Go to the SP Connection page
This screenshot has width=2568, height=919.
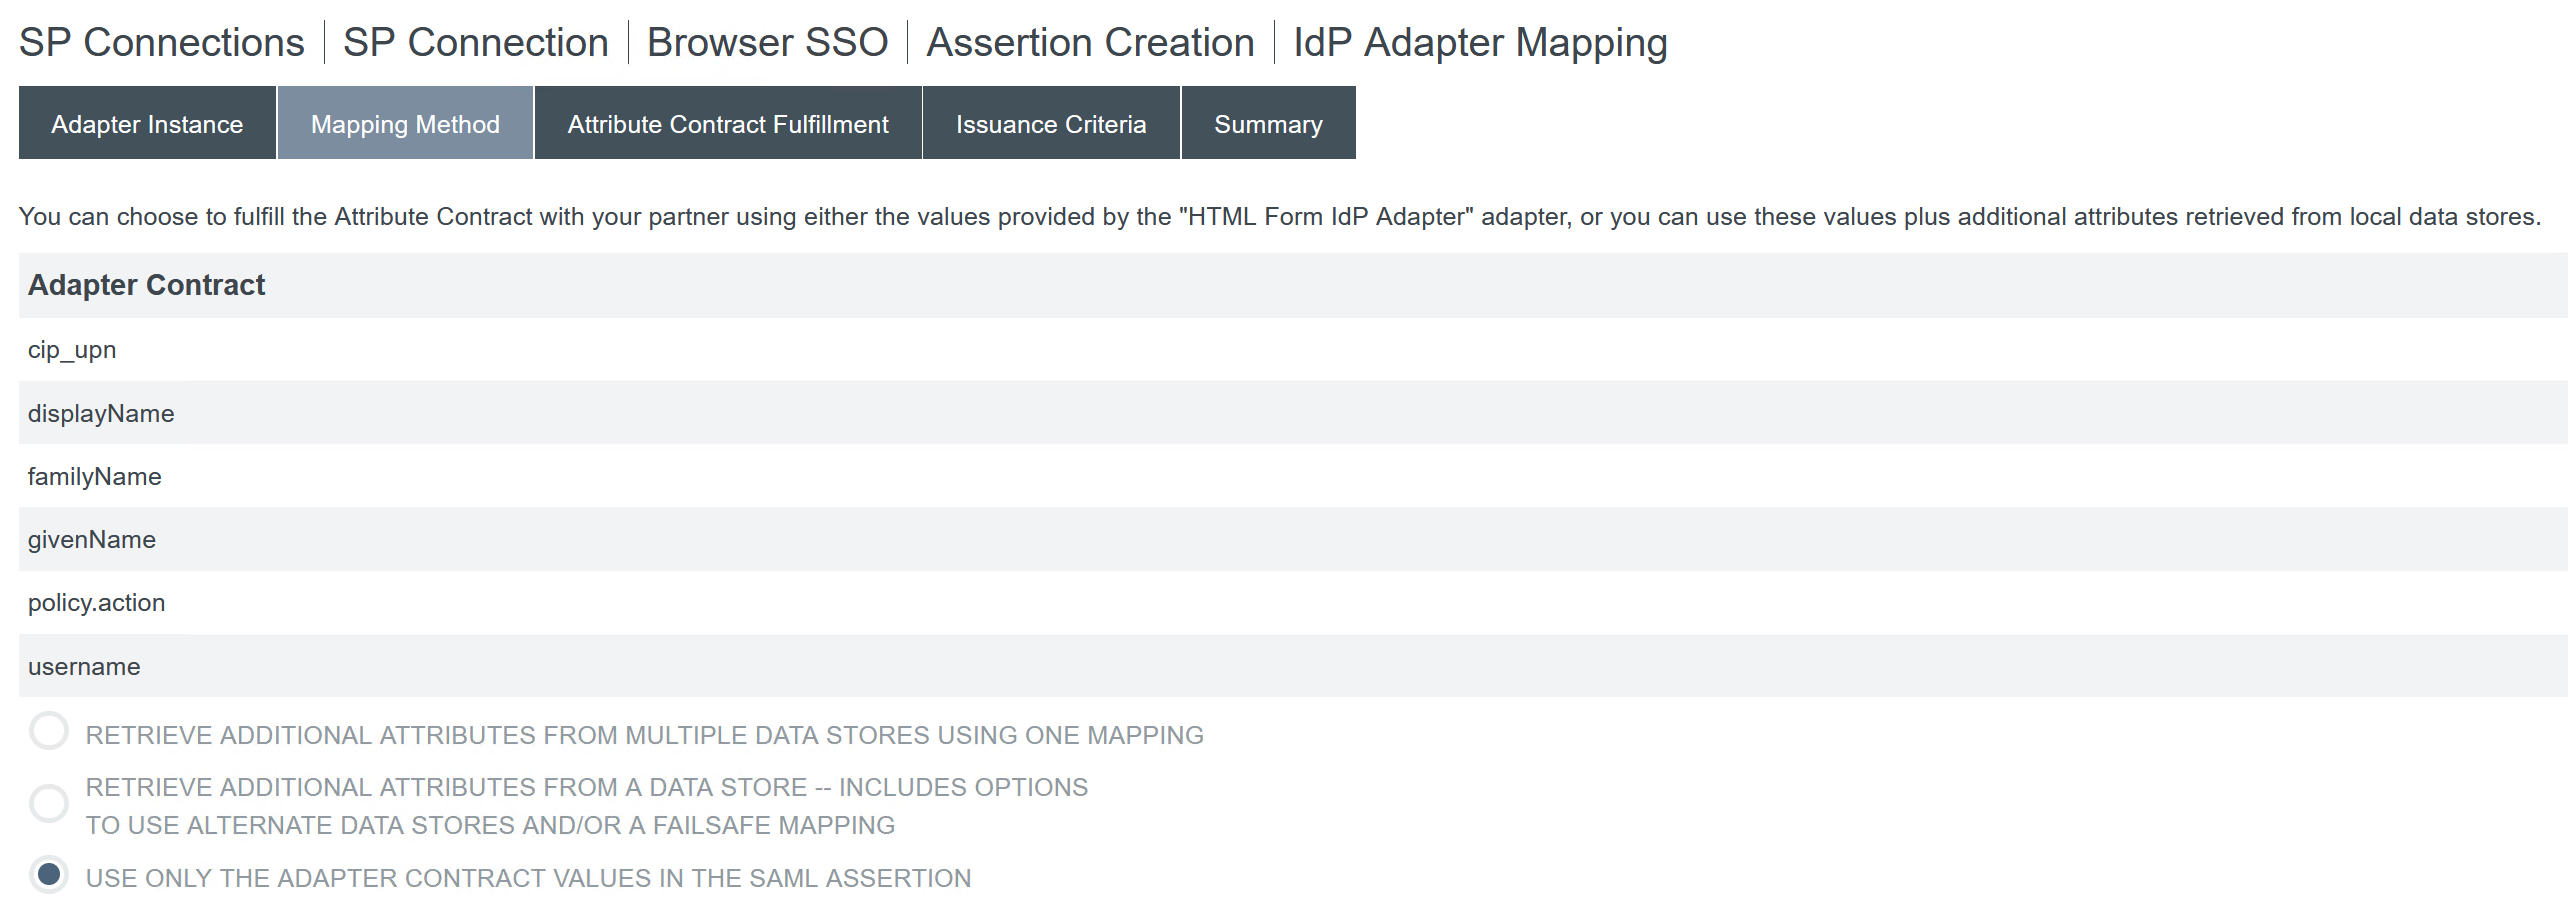tap(476, 41)
